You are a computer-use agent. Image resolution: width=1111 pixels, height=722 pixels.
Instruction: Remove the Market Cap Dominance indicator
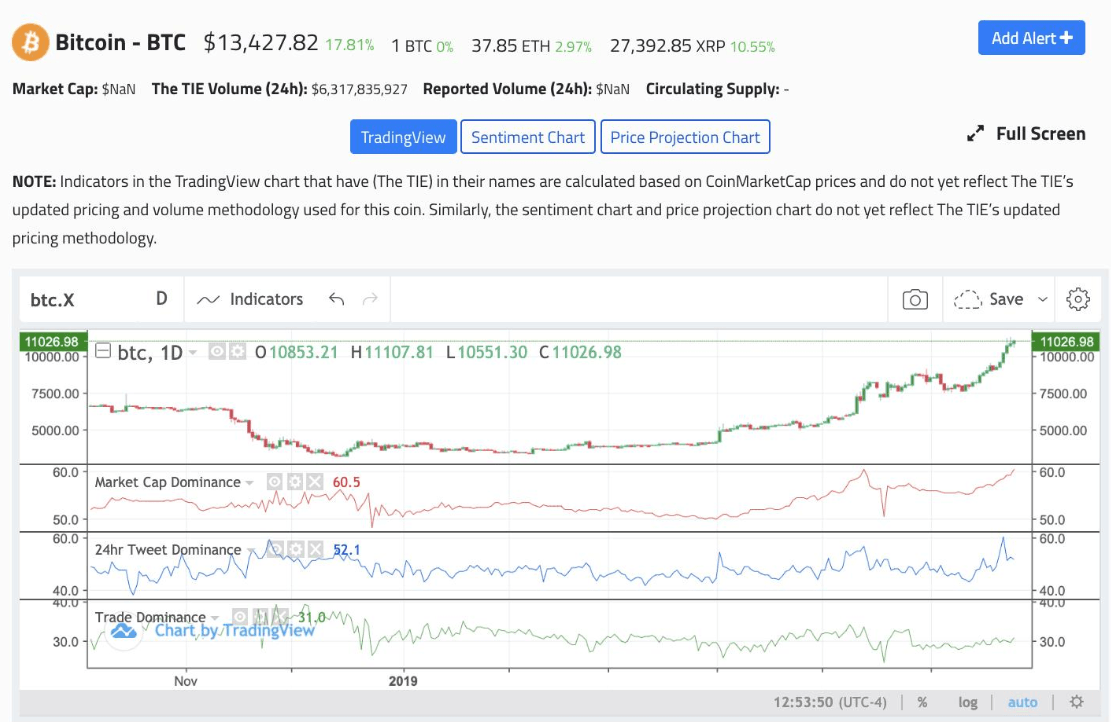click(315, 483)
